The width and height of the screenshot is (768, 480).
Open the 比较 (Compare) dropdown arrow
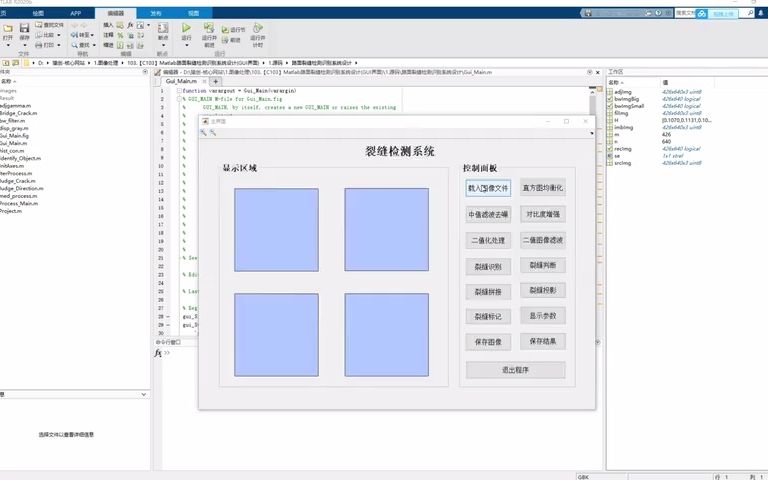pos(59,35)
